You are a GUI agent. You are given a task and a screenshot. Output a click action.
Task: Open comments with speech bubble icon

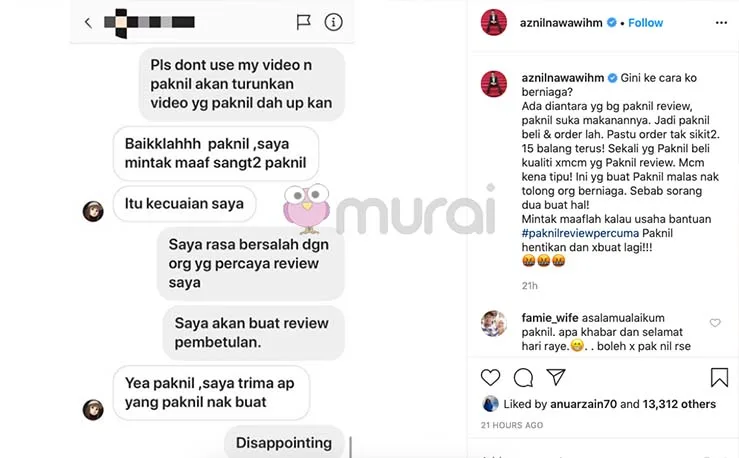523,377
